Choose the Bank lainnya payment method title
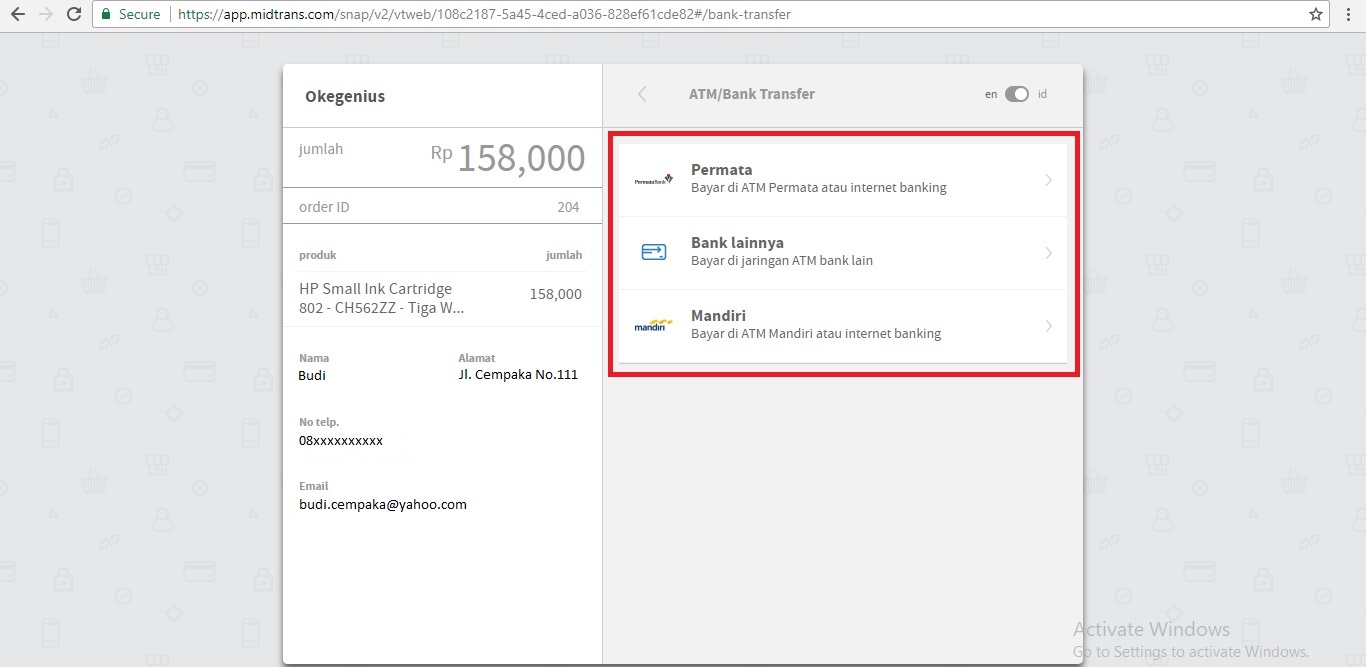1366x667 pixels. [737, 243]
